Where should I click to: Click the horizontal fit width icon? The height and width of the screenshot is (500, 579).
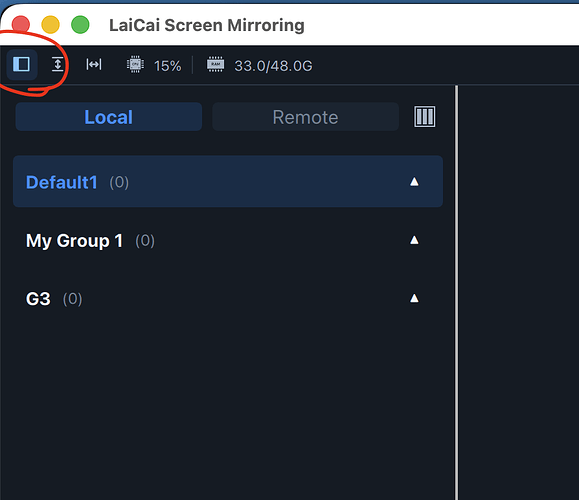coord(94,65)
